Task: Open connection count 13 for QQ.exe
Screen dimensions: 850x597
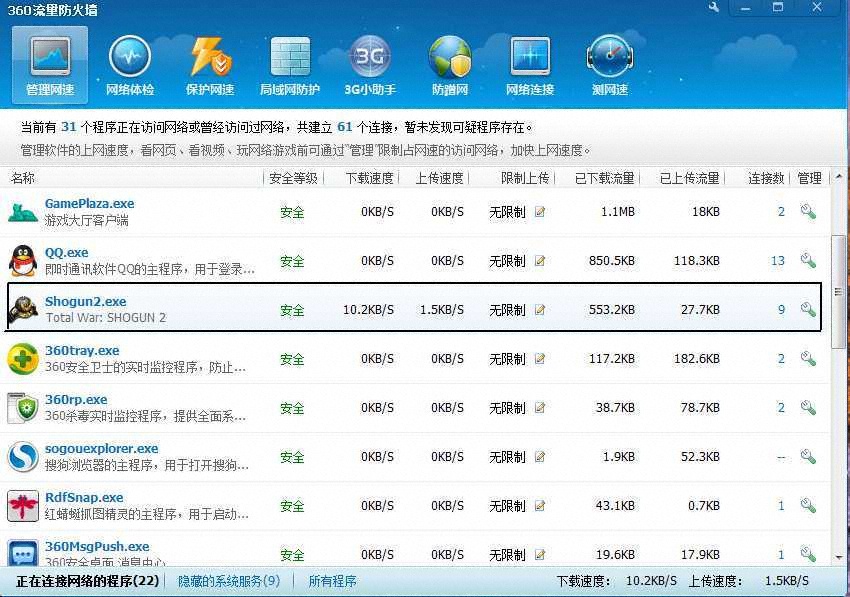Action: (x=778, y=261)
